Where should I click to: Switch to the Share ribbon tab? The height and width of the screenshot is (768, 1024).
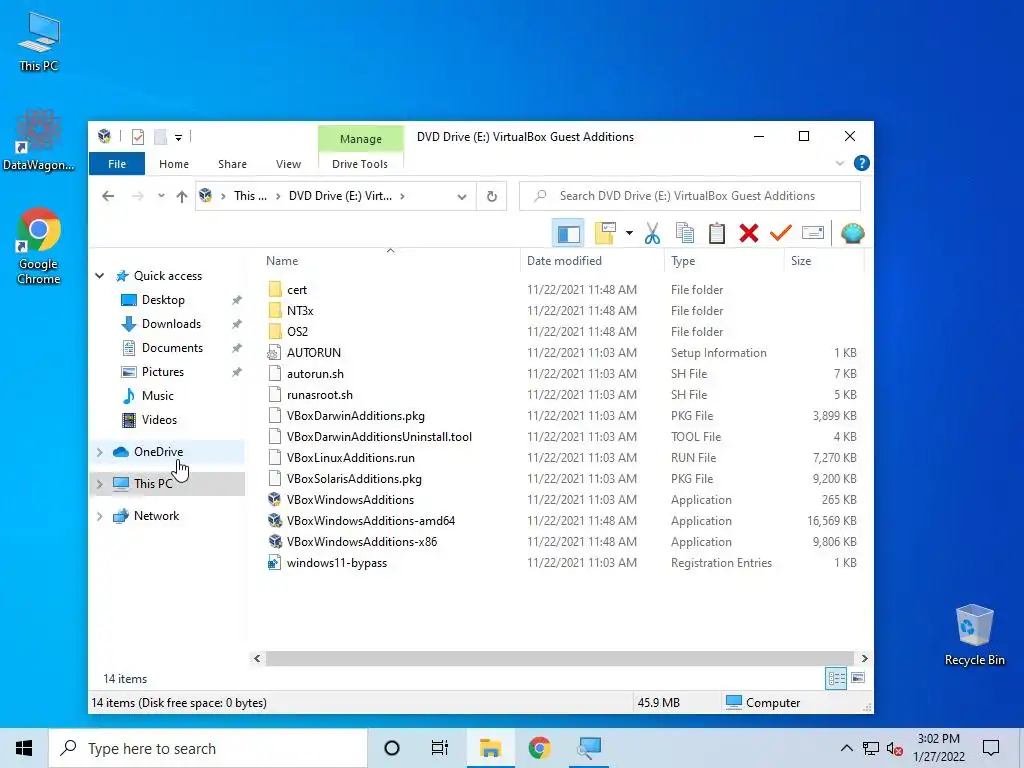click(232, 164)
